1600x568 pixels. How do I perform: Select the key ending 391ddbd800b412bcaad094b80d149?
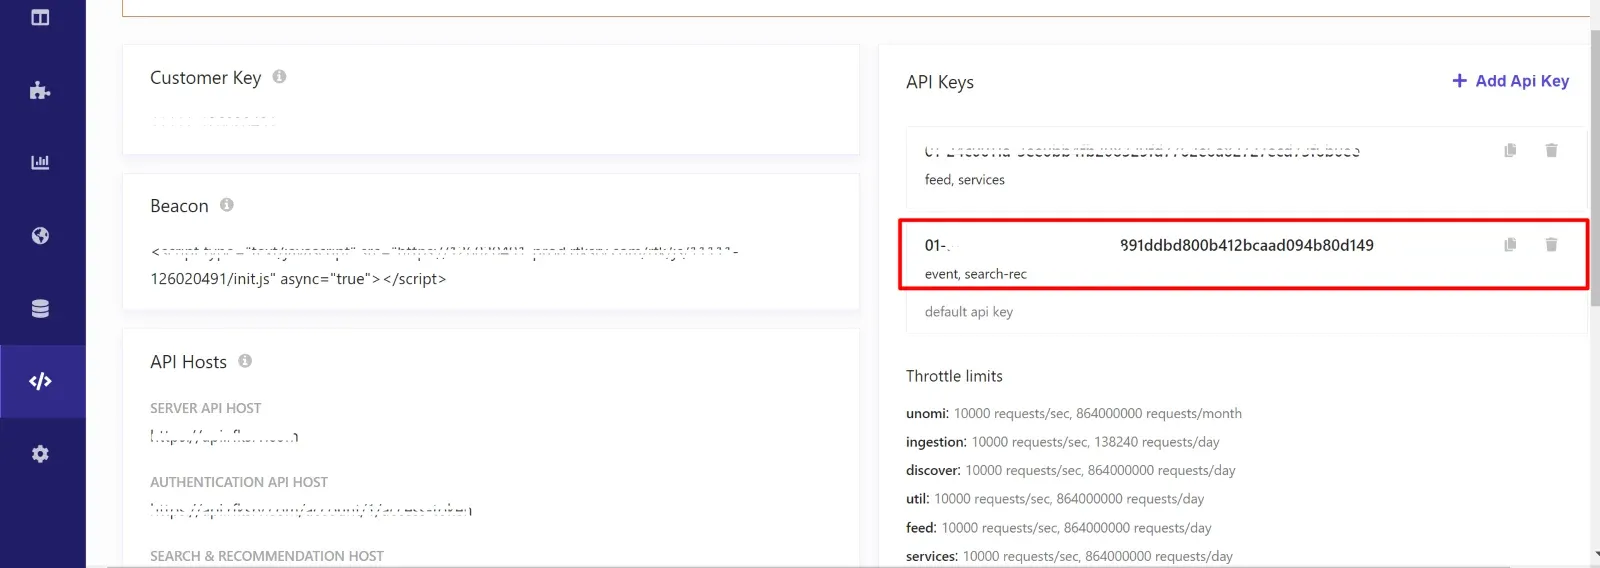pyautogui.click(x=1149, y=245)
